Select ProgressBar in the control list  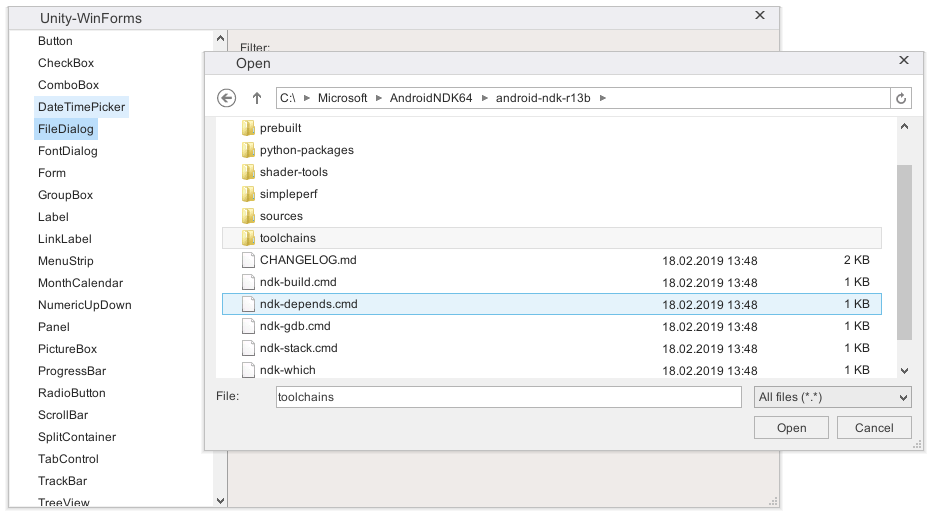point(72,371)
